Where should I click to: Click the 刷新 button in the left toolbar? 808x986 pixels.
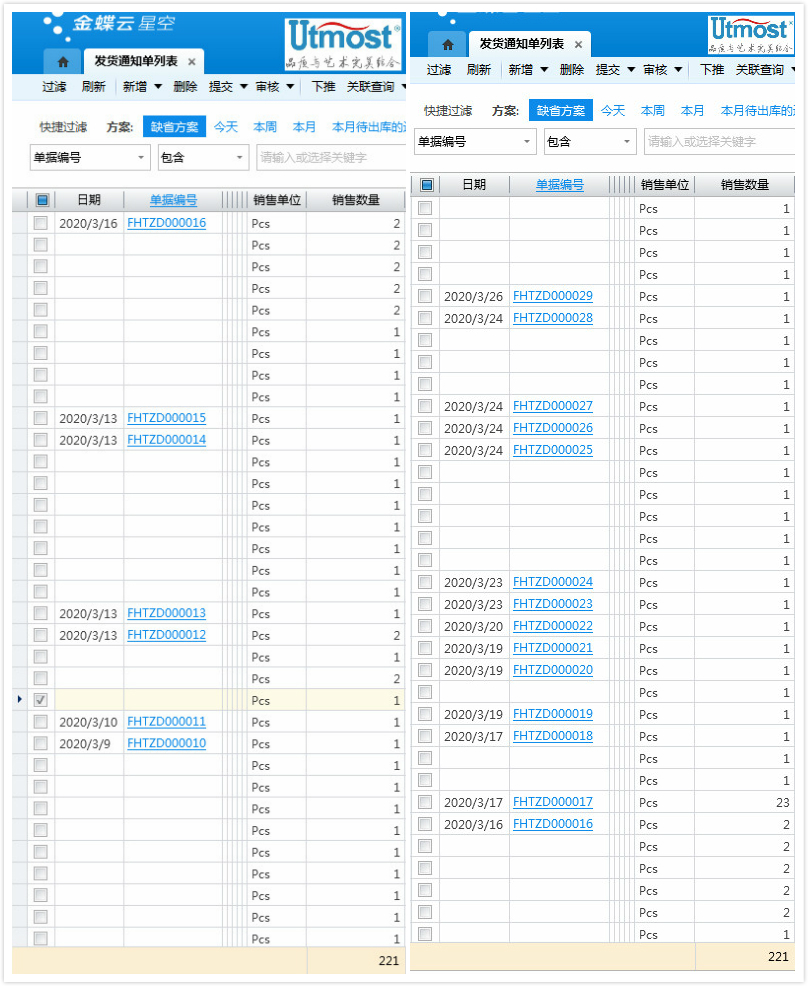pyautogui.click(x=94, y=87)
